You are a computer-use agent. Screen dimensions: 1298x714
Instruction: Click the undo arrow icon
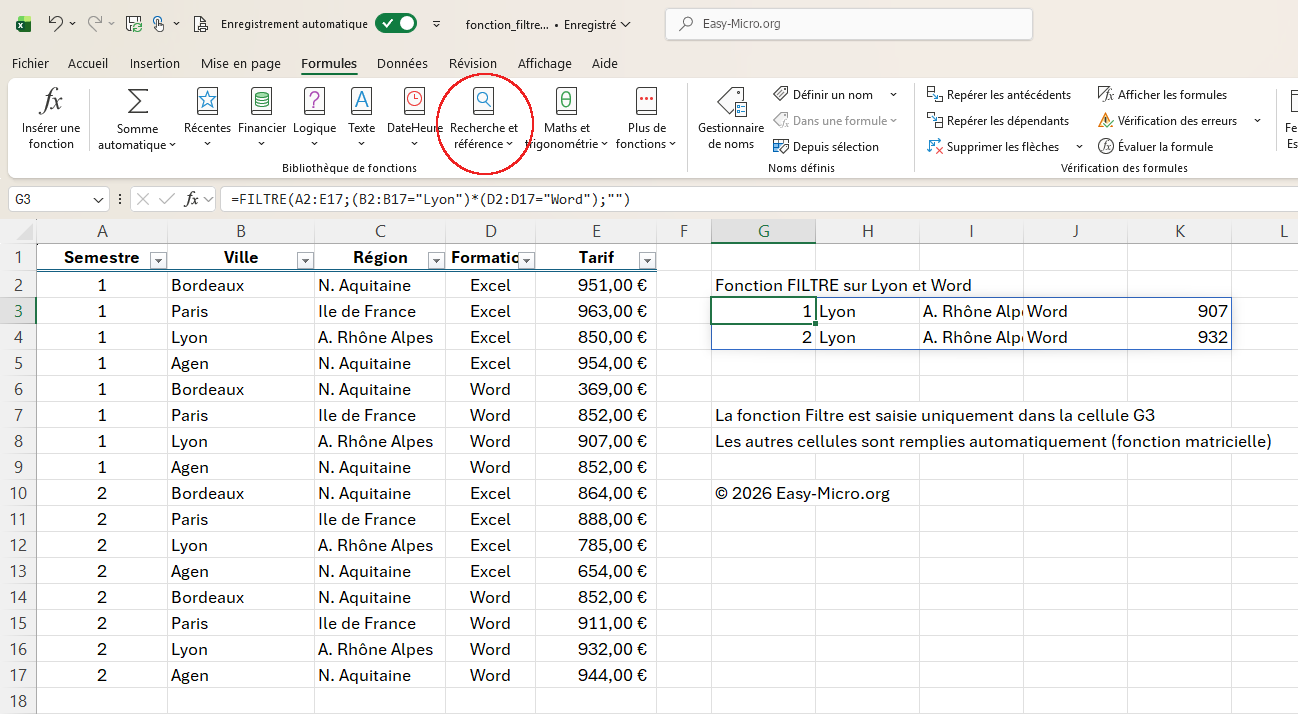(56, 23)
